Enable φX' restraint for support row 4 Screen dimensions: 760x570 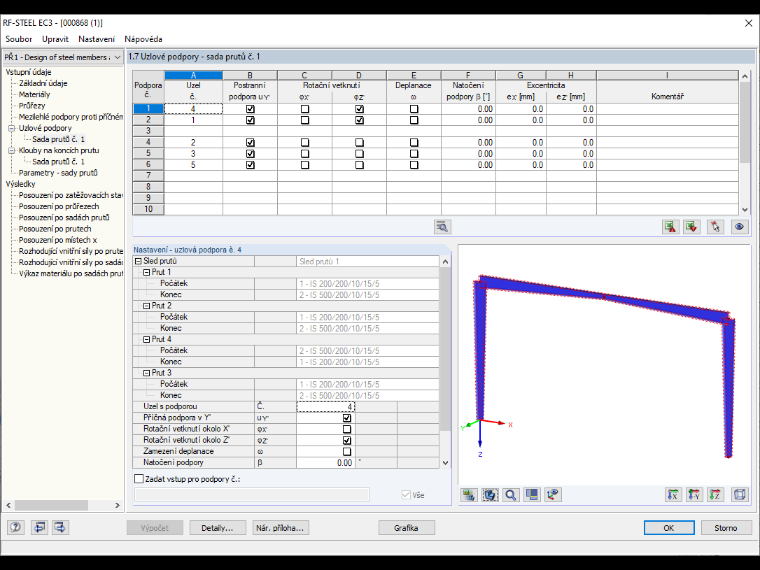tap(305, 142)
